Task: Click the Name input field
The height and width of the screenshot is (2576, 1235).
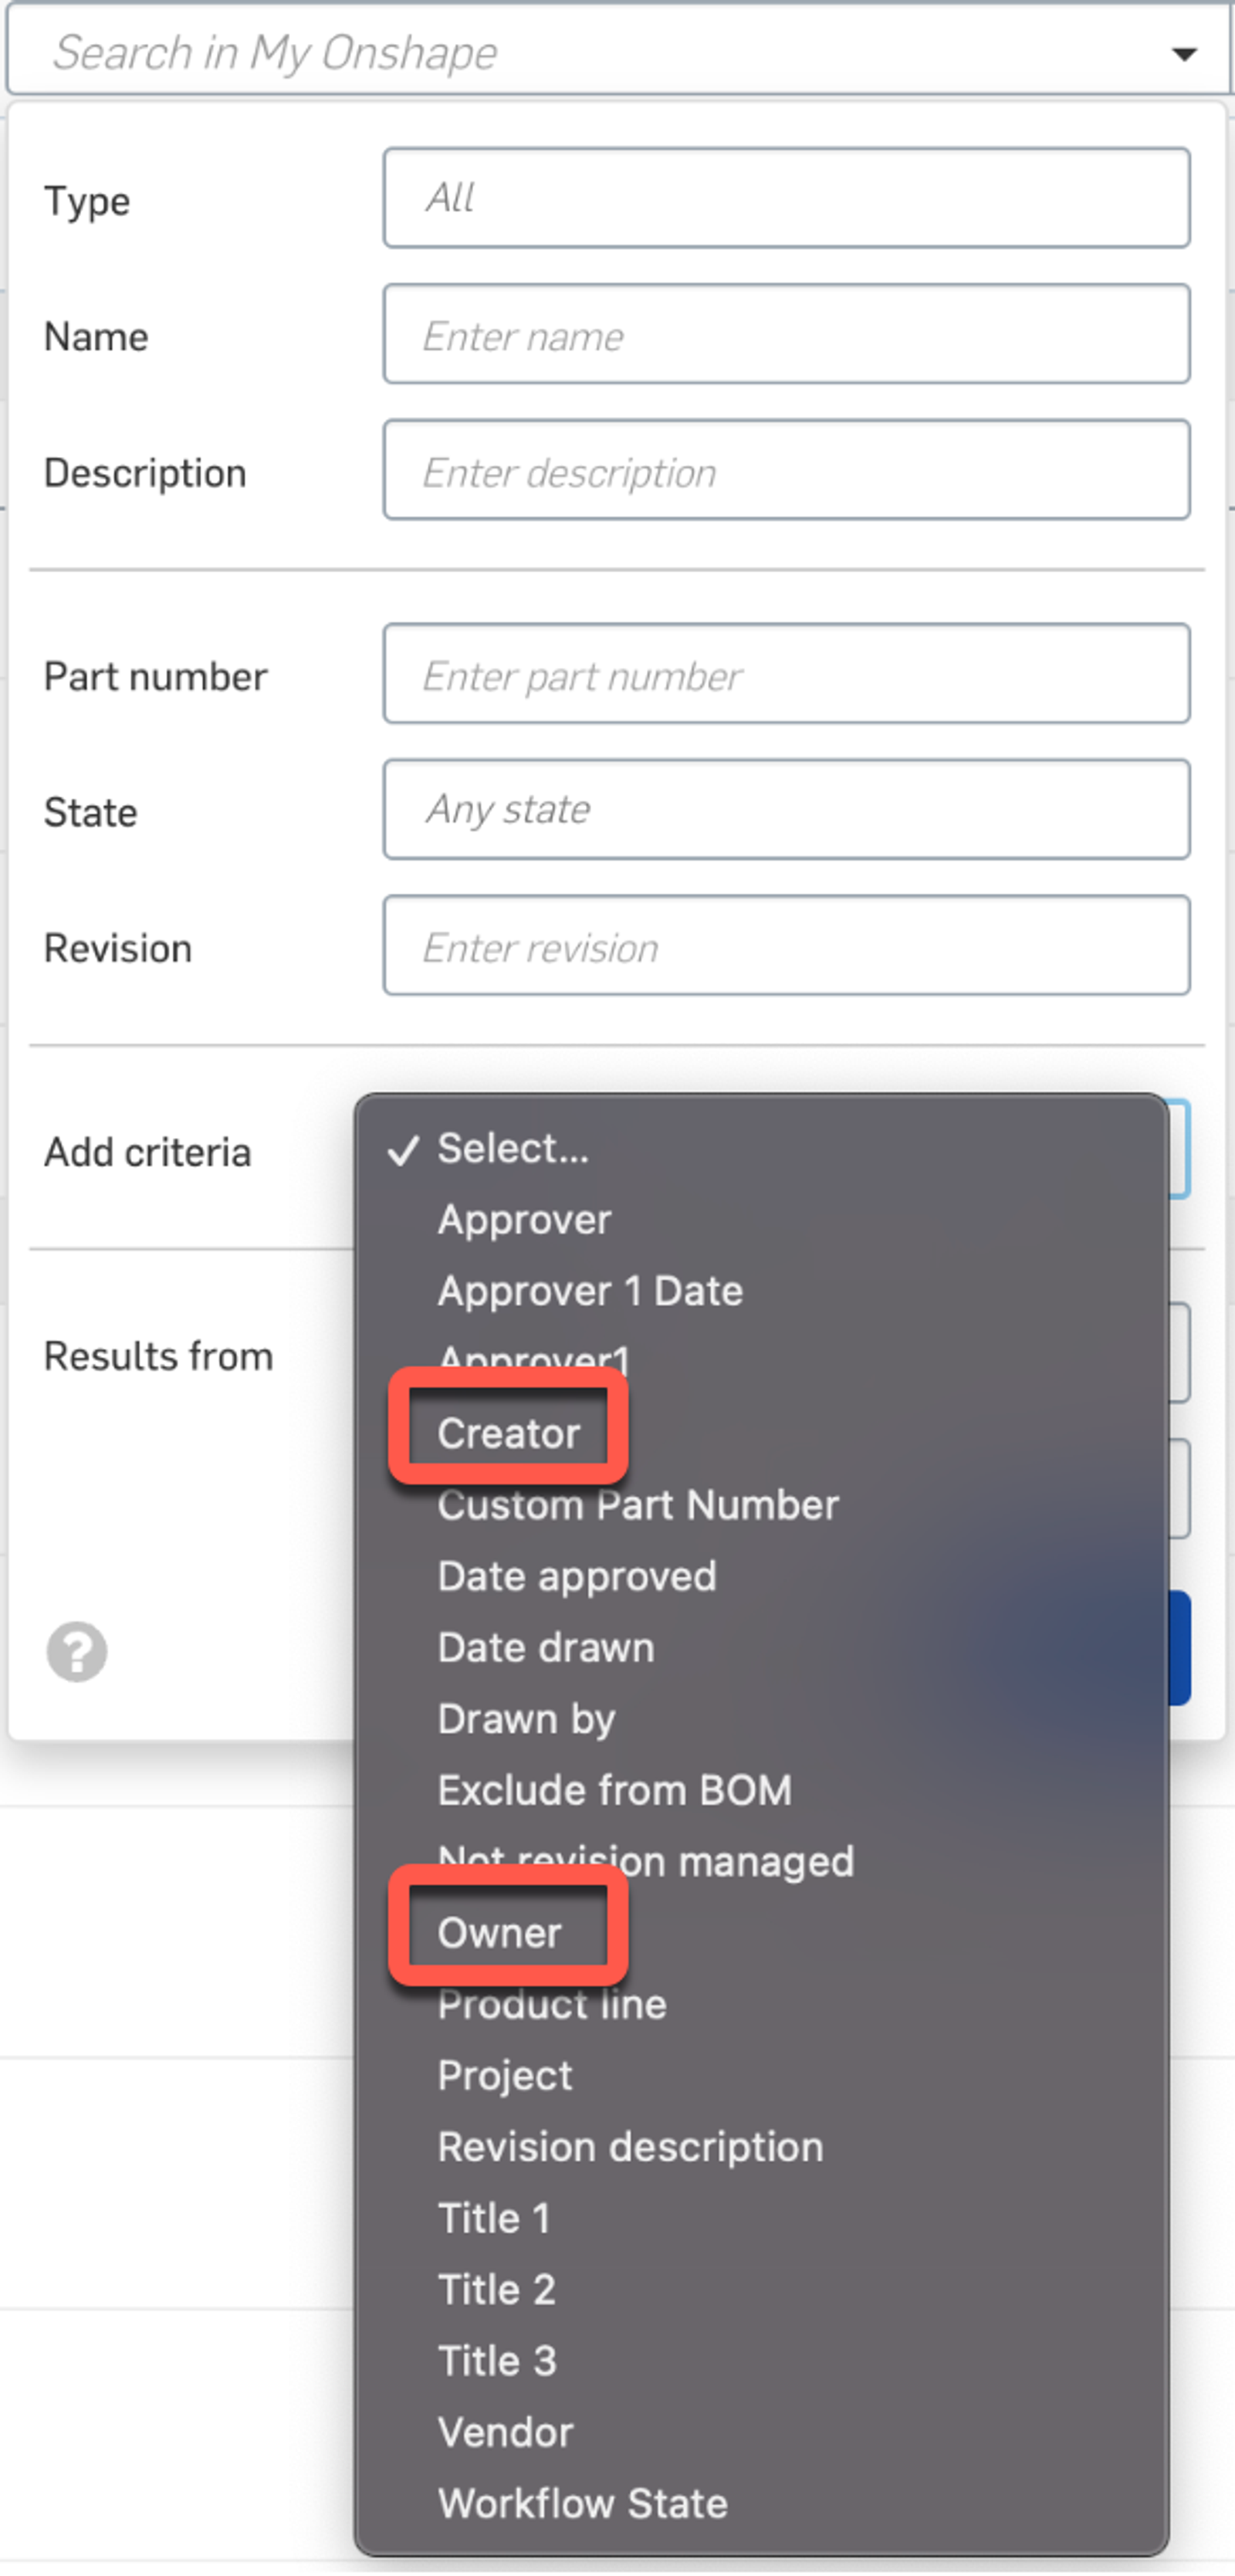Action: (x=786, y=334)
